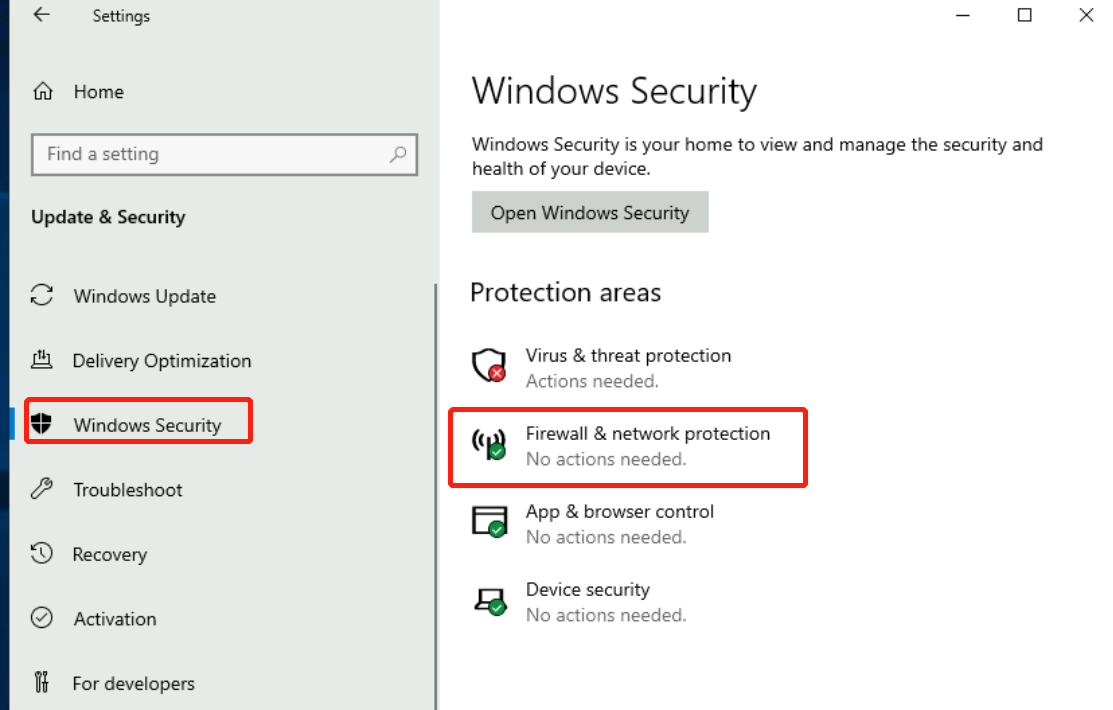The image size is (1113, 710).
Task: Click the back arrow in Settings
Action: click(41, 16)
